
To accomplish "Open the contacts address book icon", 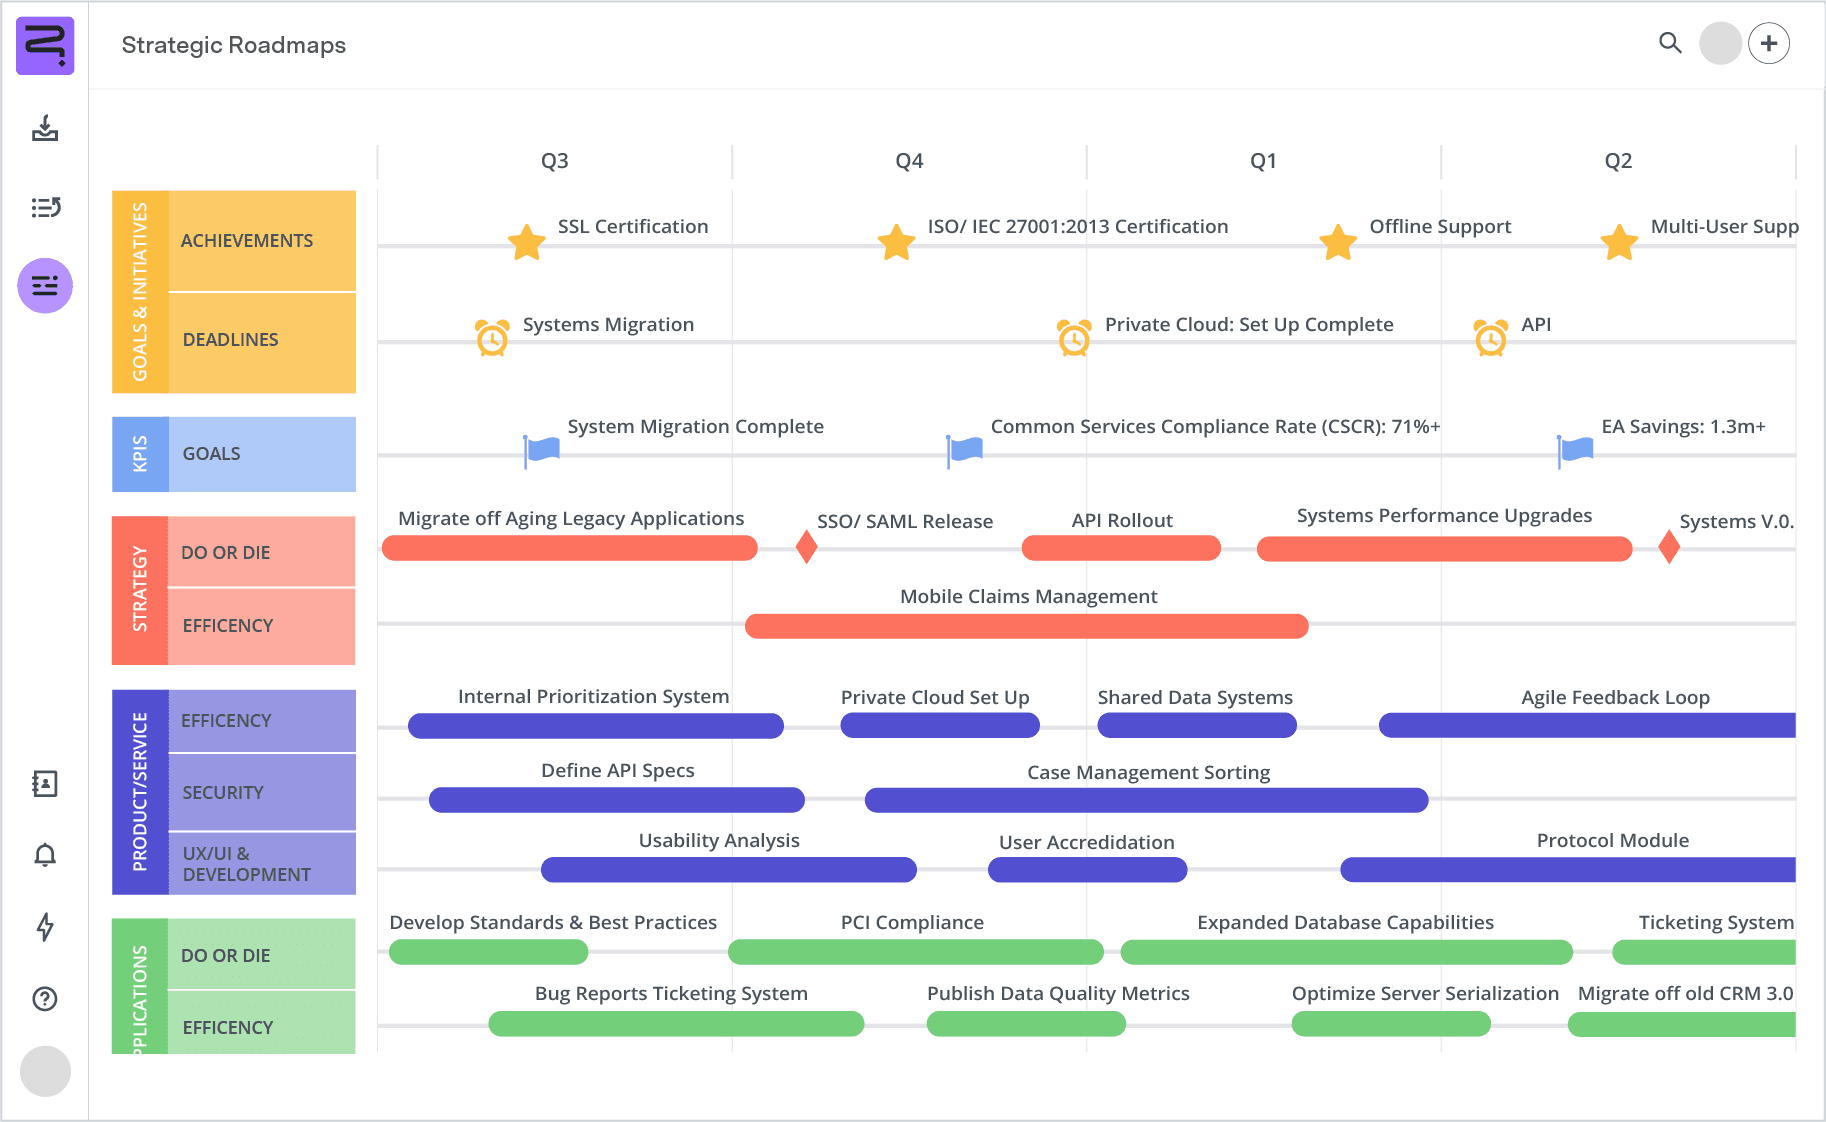I will point(45,784).
